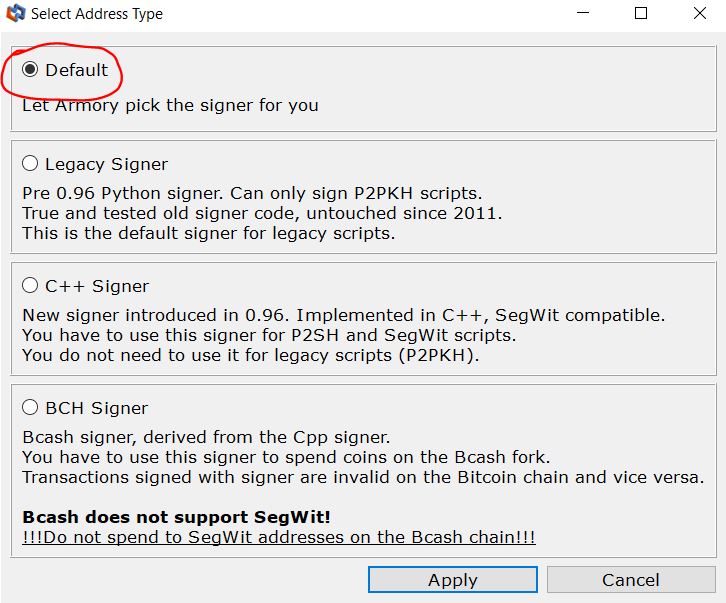Image resolution: width=726 pixels, height=603 pixels.
Task: Click the Cancel button
Action: [631, 579]
